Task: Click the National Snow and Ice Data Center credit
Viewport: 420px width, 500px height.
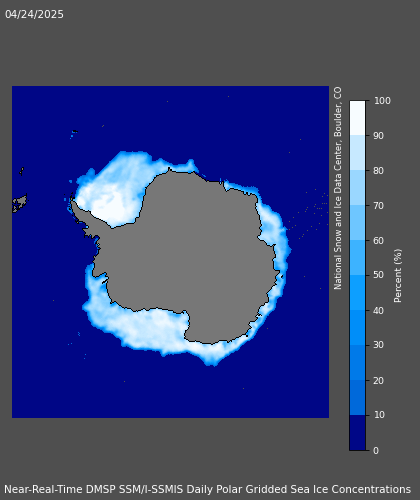Action: click(x=338, y=188)
